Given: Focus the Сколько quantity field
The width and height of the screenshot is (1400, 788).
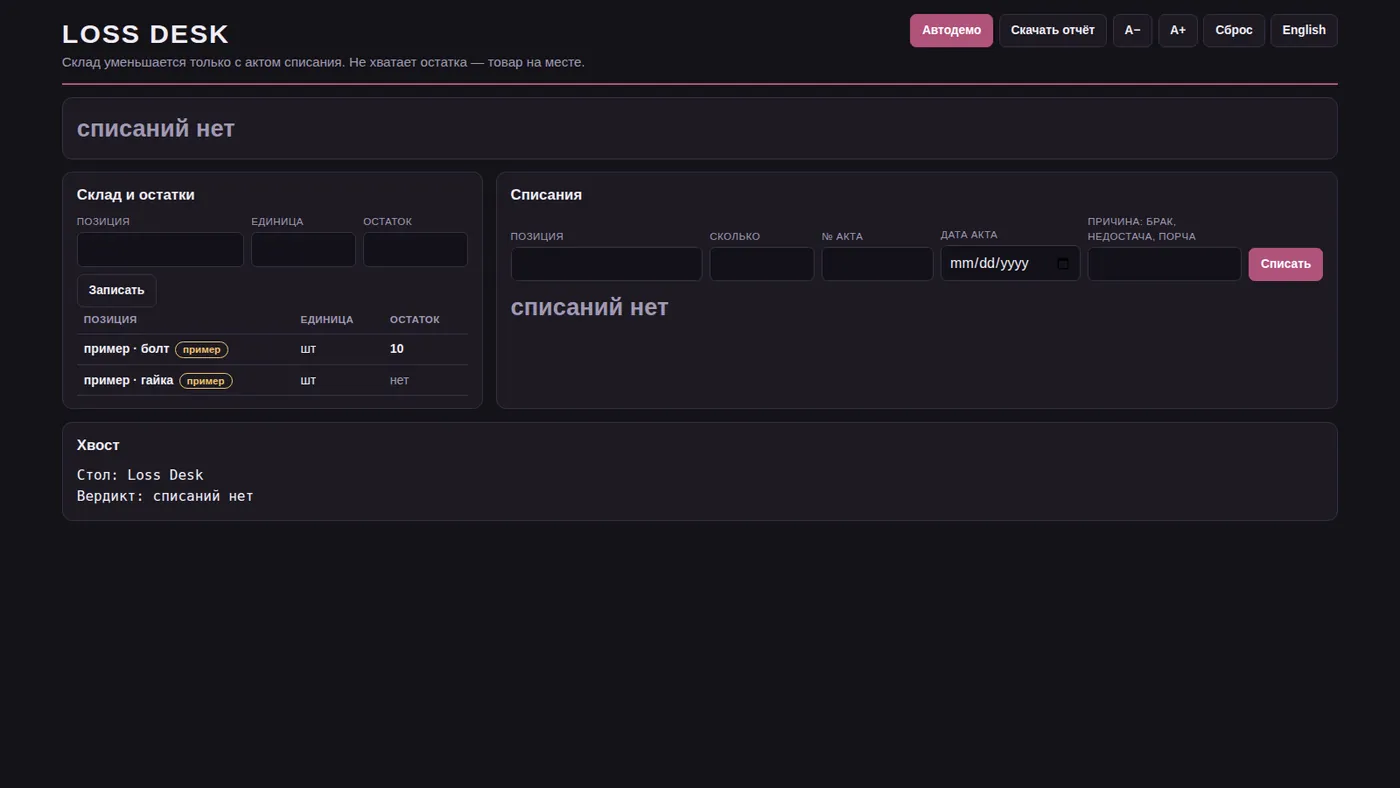Looking at the screenshot, I should pyautogui.click(x=762, y=264).
